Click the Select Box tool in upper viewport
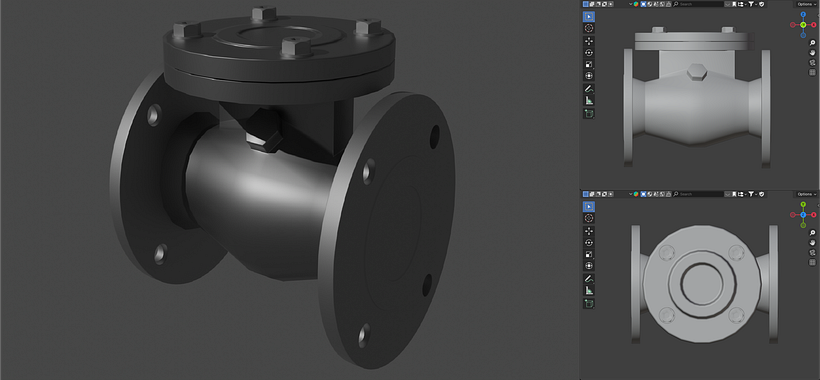 click(x=589, y=16)
